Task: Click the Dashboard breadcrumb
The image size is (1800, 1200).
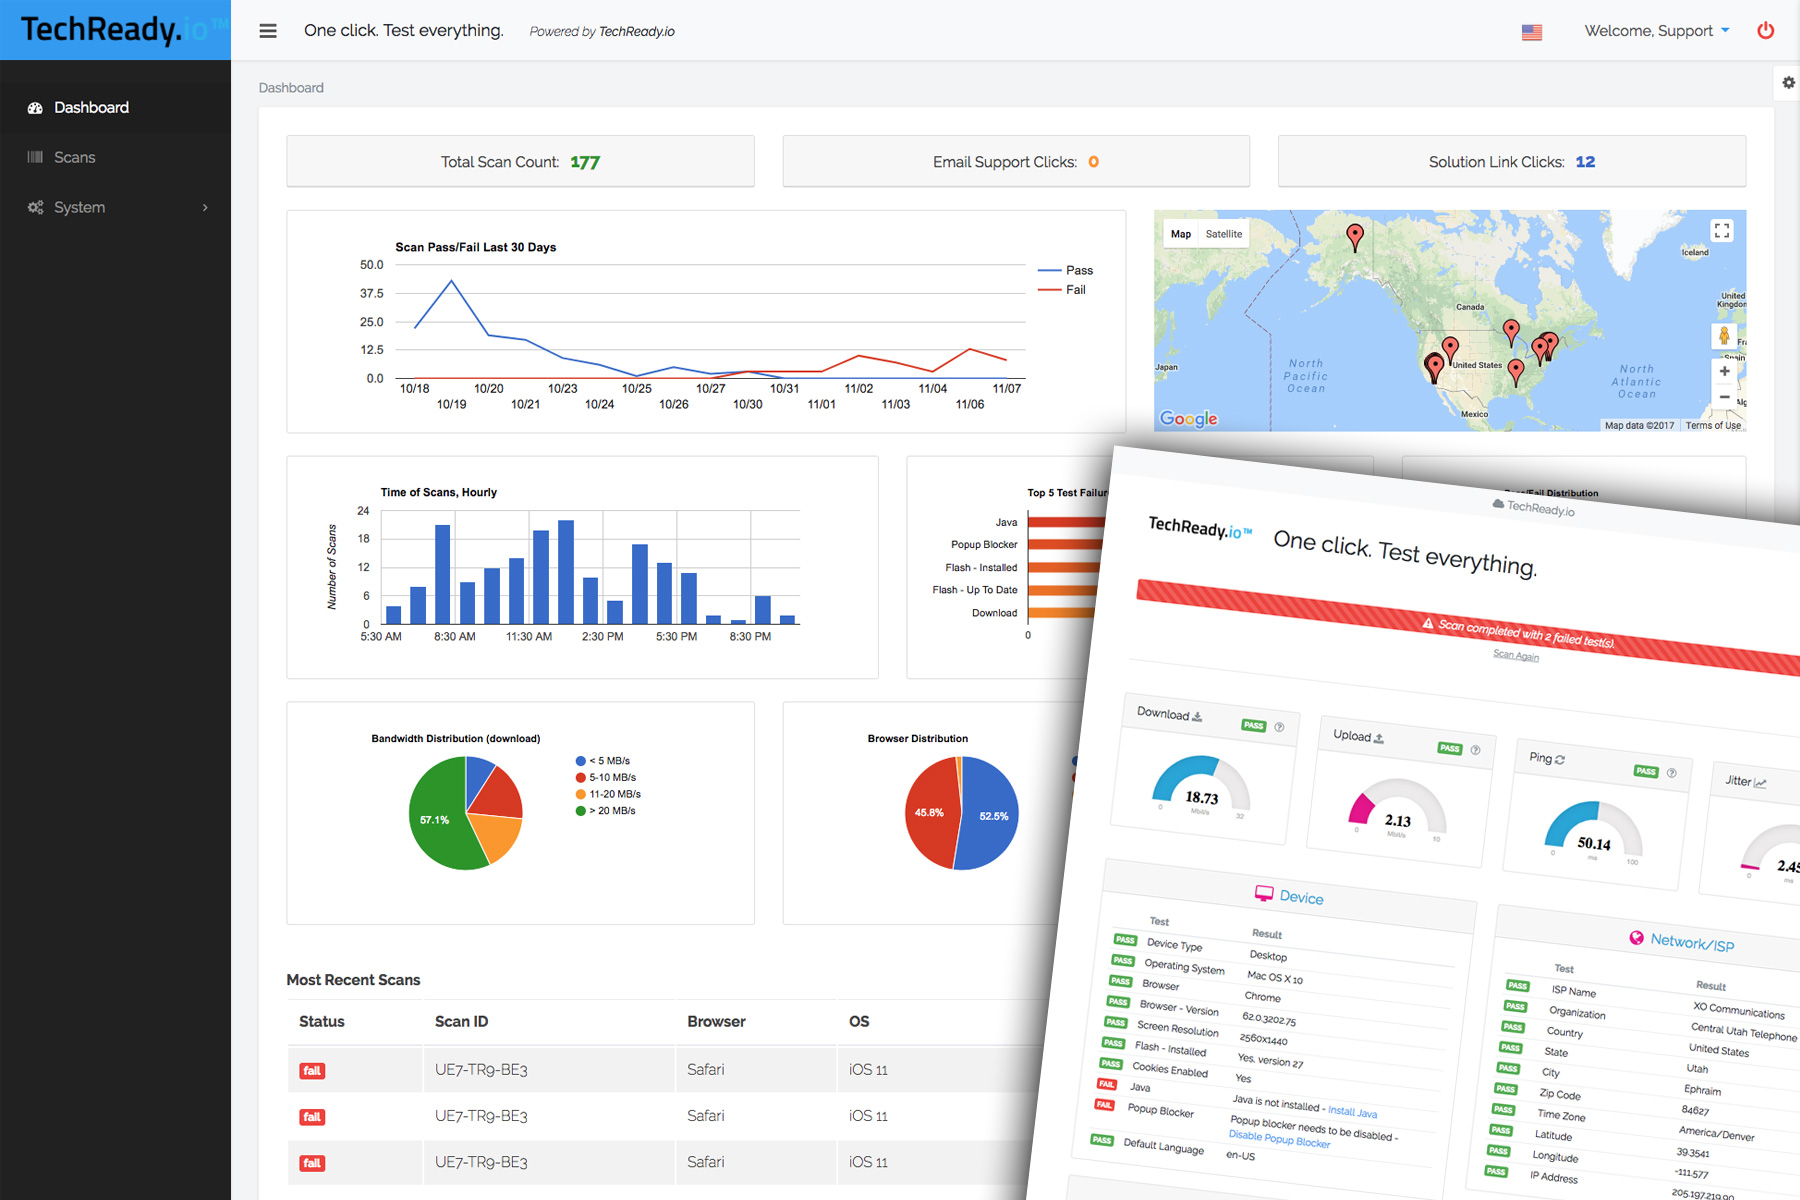Action: [x=291, y=88]
